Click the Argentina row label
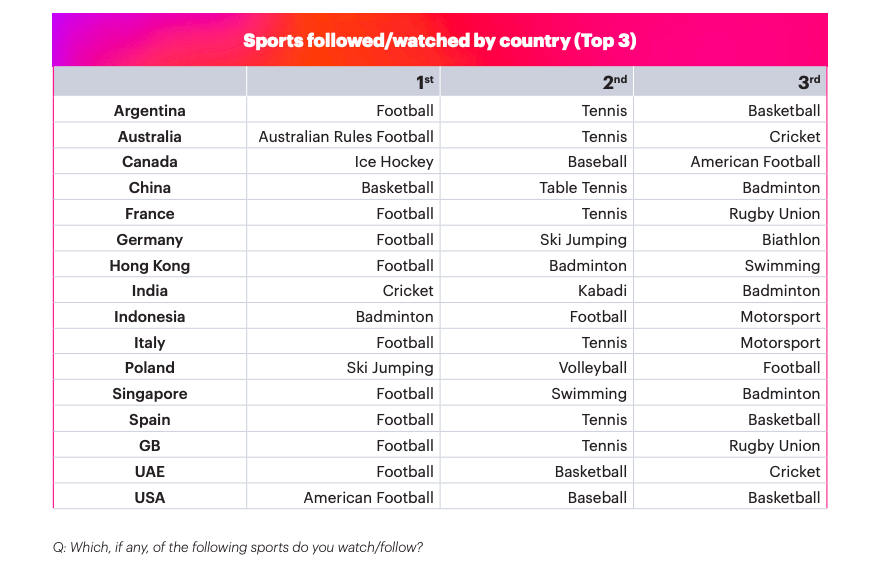The image size is (875, 571). pyautogui.click(x=150, y=111)
